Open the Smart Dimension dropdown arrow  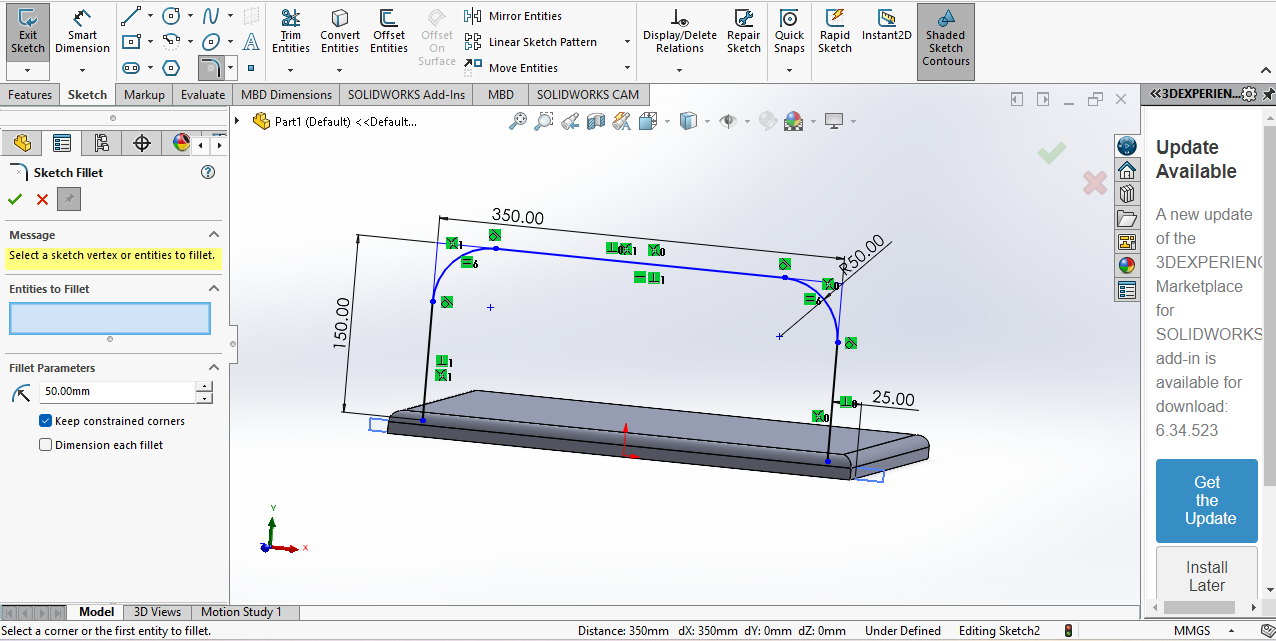[82, 70]
